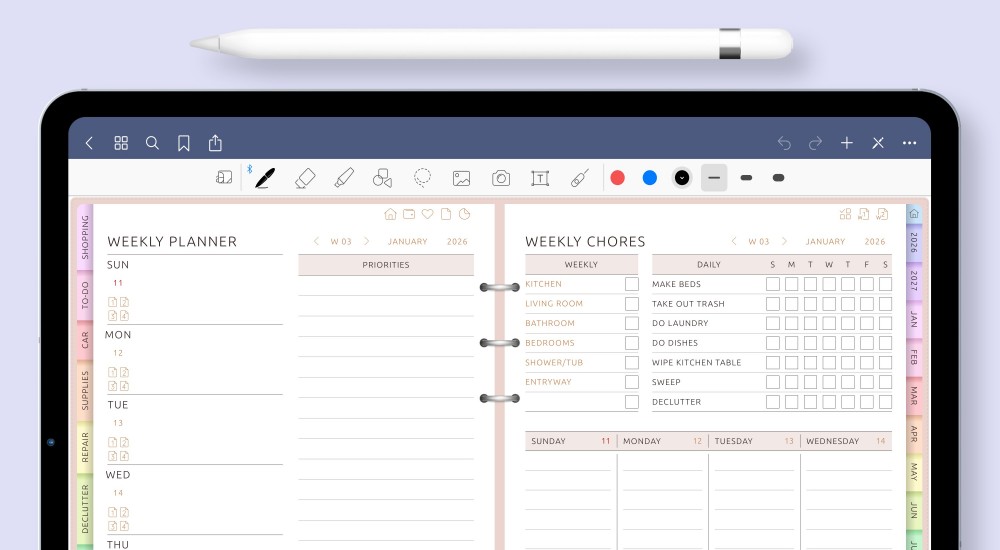Open the SHOPPING side tab
Screen dimensions: 1000x550
(85, 237)
